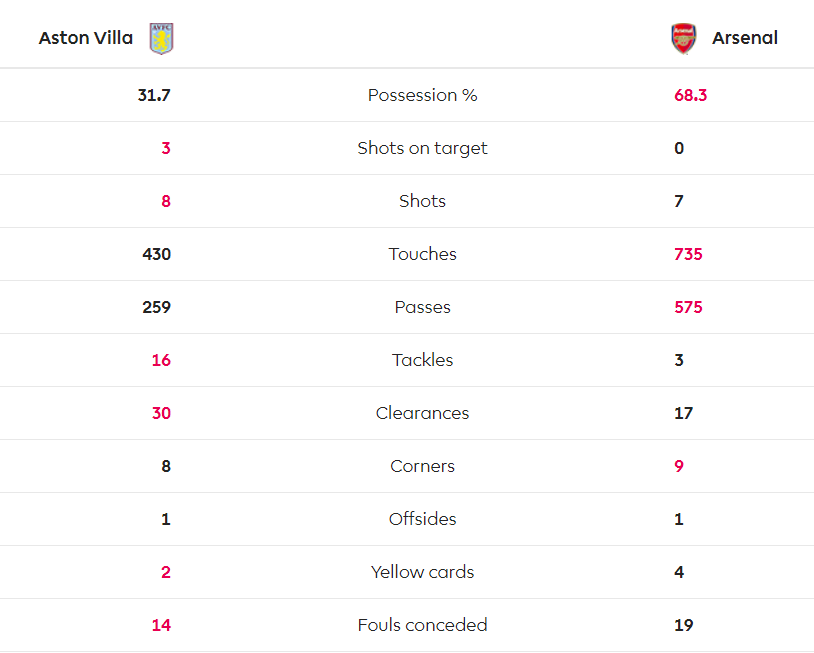Select the Possession % stat label
Viewport: 814px width, 653px height.
[422, 95]
